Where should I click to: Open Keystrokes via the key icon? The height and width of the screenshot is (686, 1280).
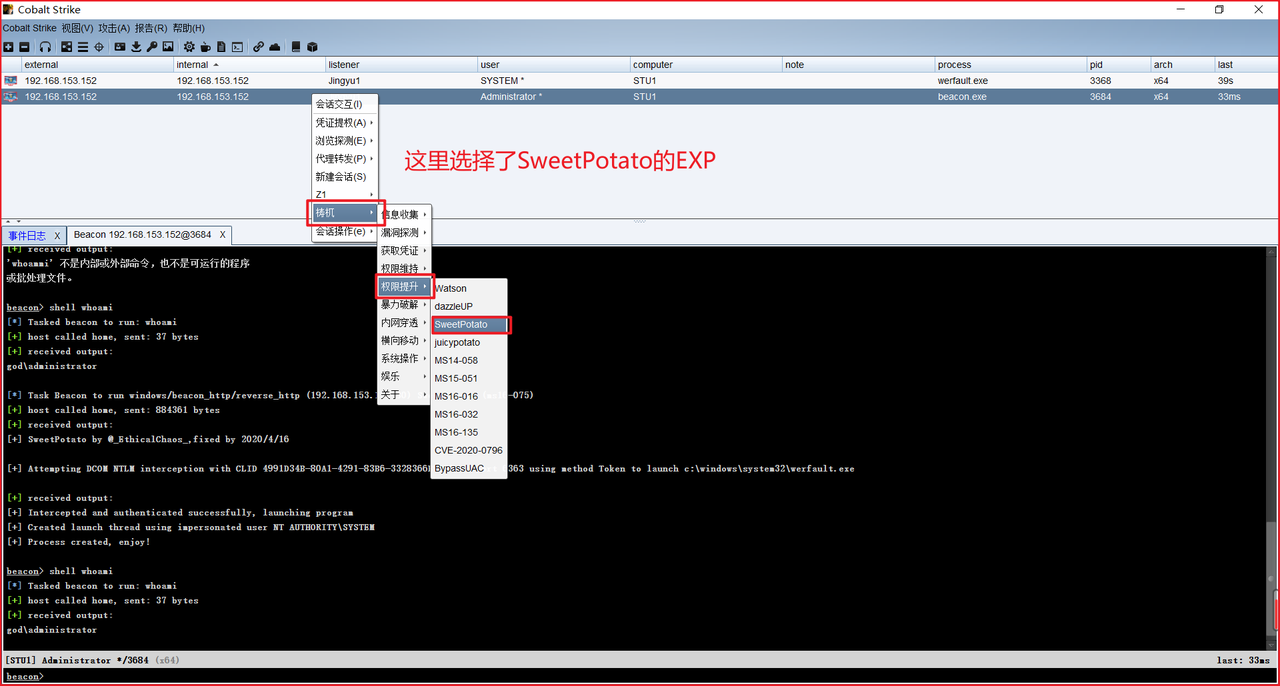pos(152,47)
